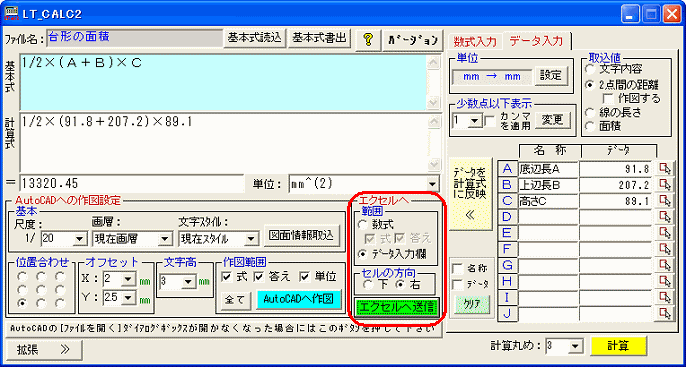Pick from drawing icon for row G

666,265
